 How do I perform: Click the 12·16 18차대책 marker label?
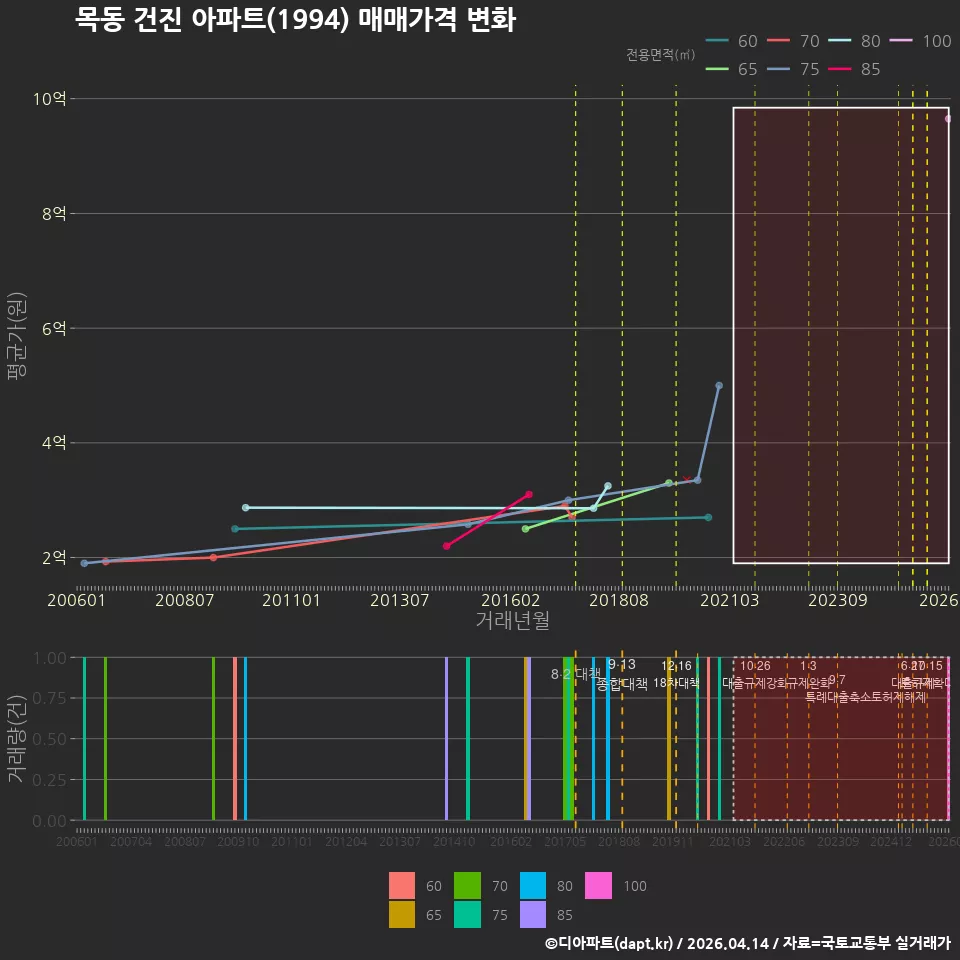point(677,674)
